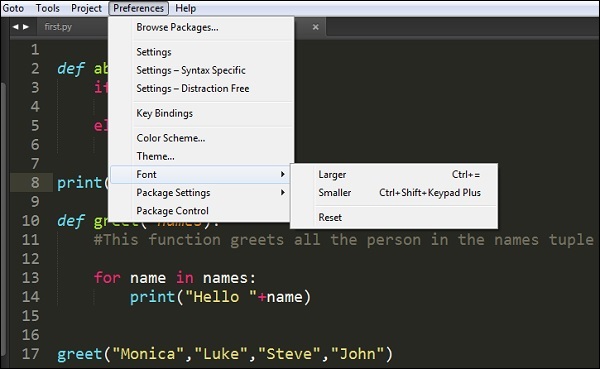600x369 pixels.
Task: Expand the Package Settings submenu
Action: coord(200,193)
